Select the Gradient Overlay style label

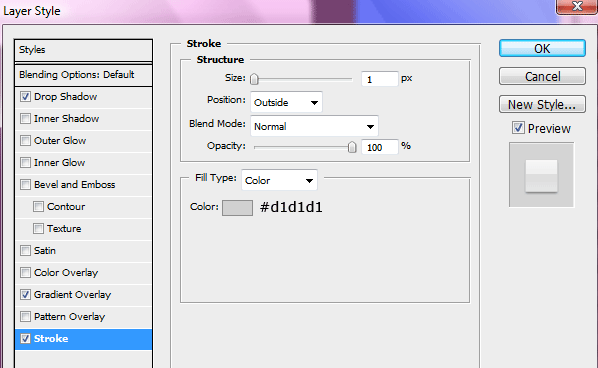72,295
